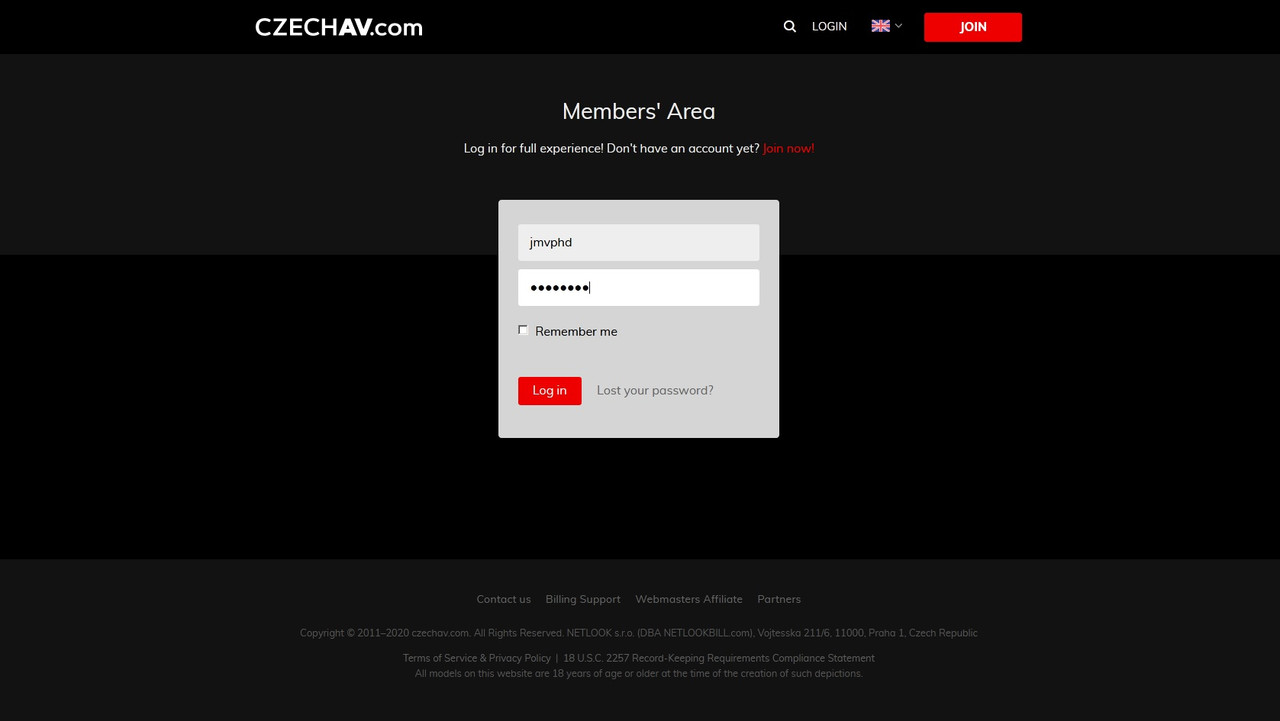Viewport: 1280px width, 721px height.
Task: Open the 'Lost your password?' link
Action: (655, 391)
